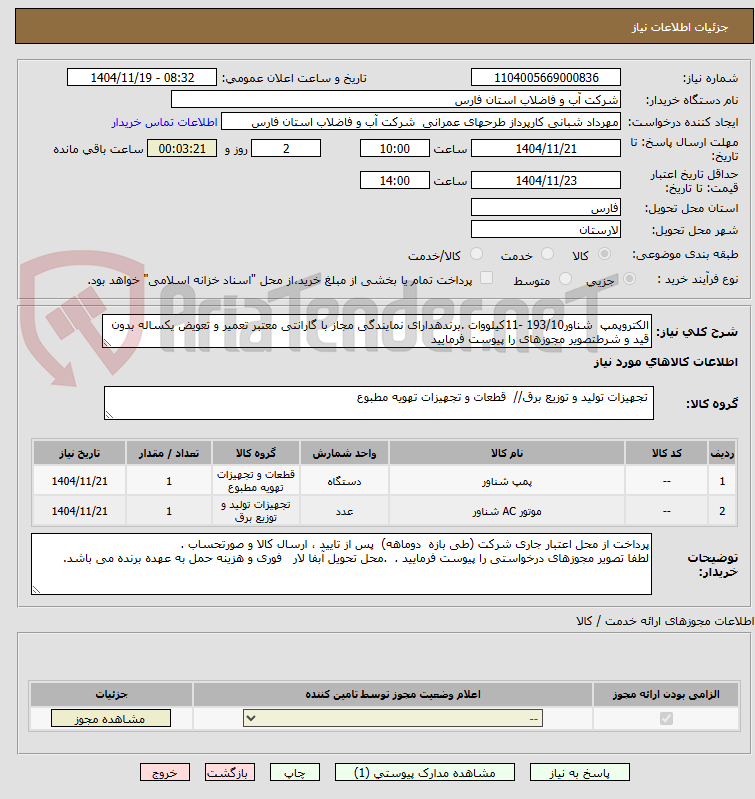Click the remaining time 00:03:21 field
755x799 pixels.
click(x=182, y=148)
